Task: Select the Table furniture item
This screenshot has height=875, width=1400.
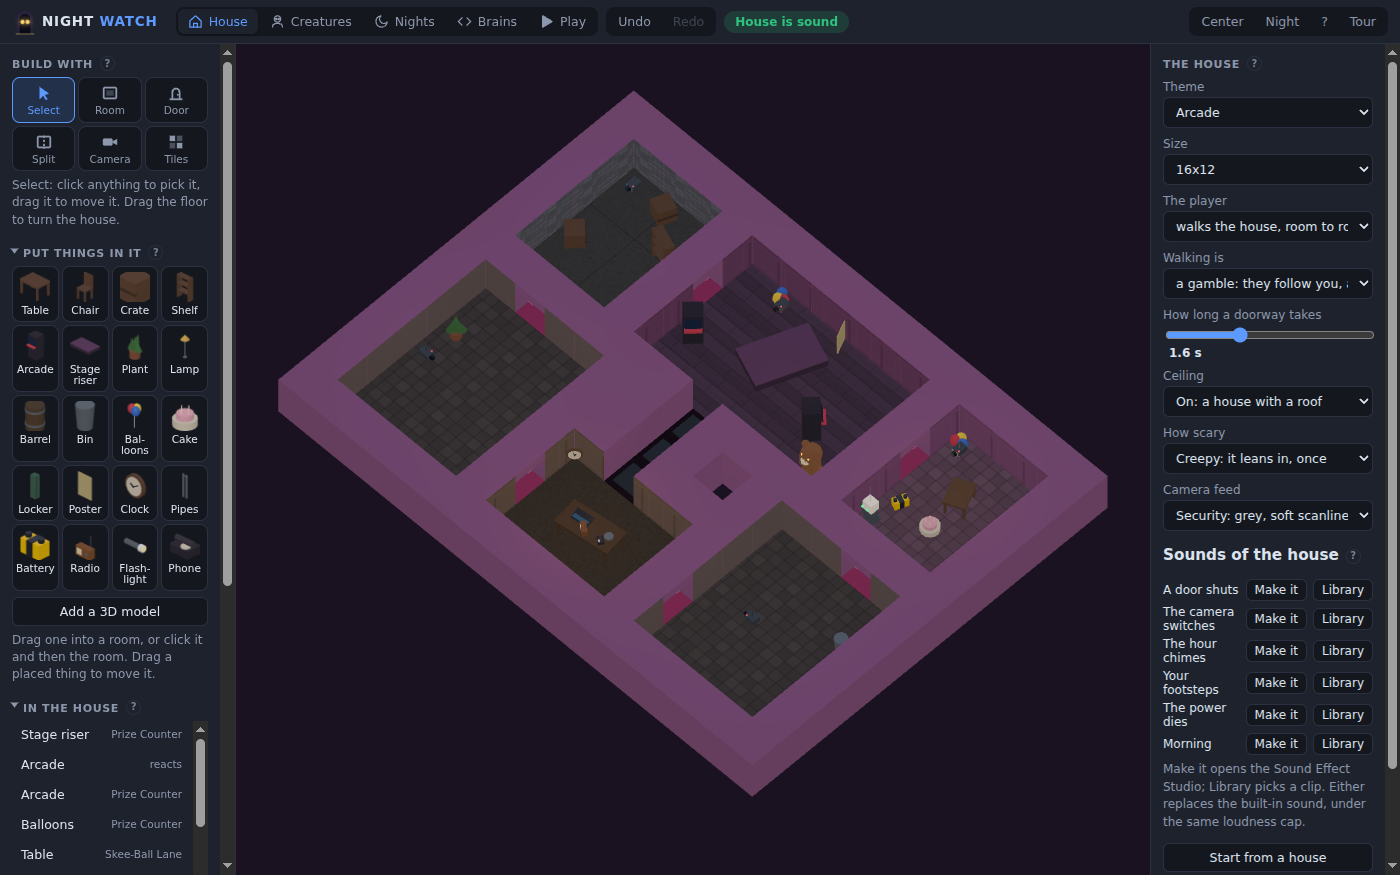Action: (35, 294)
